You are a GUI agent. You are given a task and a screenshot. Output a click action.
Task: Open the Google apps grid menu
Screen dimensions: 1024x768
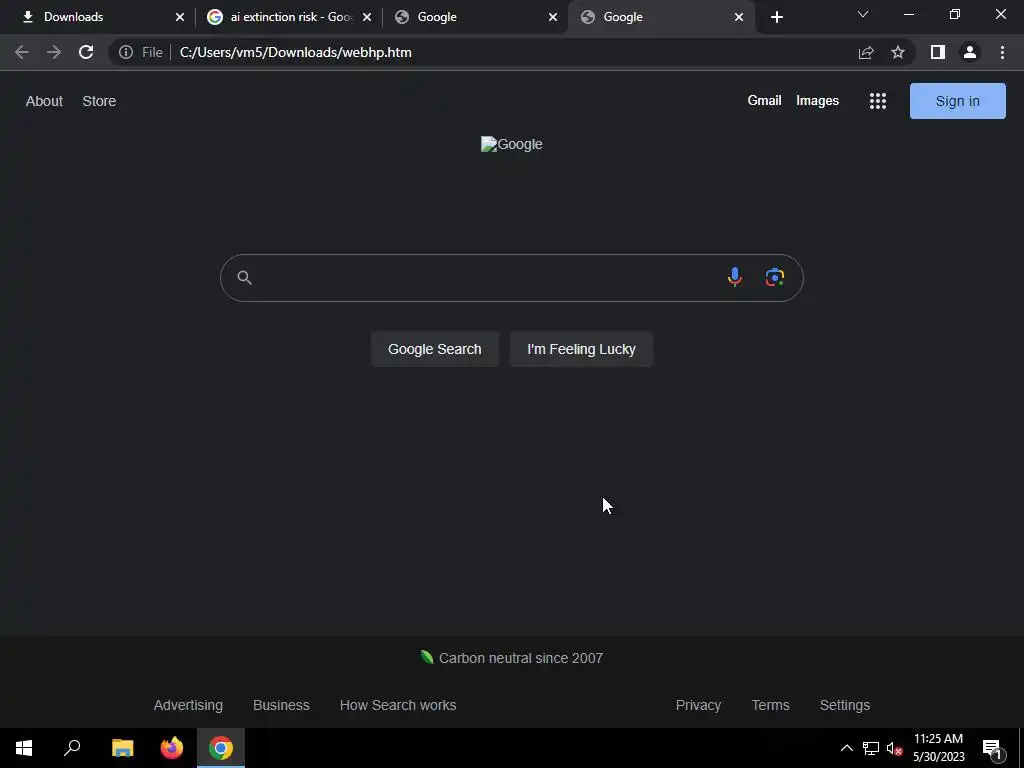pyautogui.click(x=878, y=101)
